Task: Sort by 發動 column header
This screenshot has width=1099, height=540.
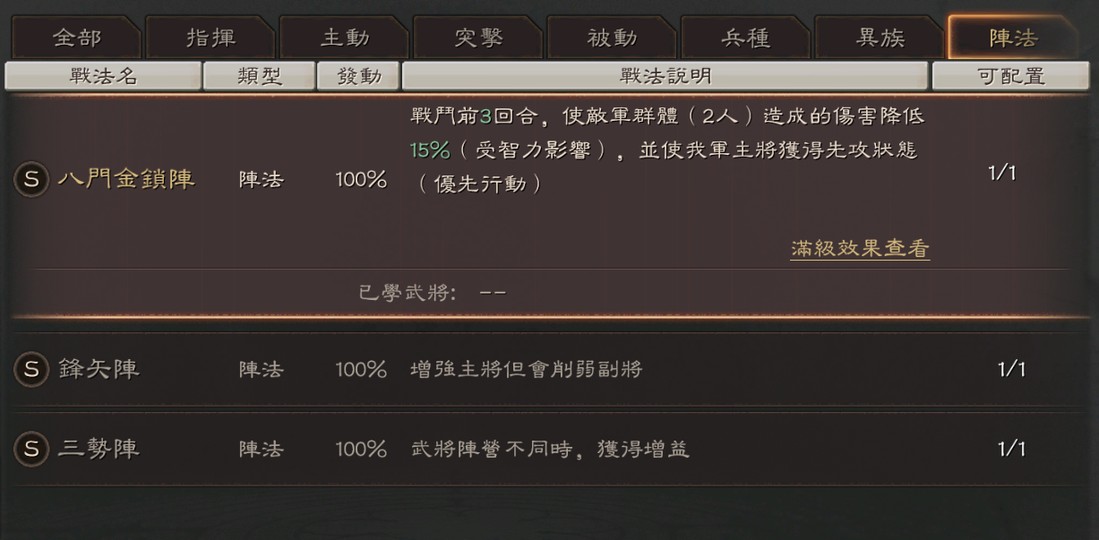Action: pos(359,76)
